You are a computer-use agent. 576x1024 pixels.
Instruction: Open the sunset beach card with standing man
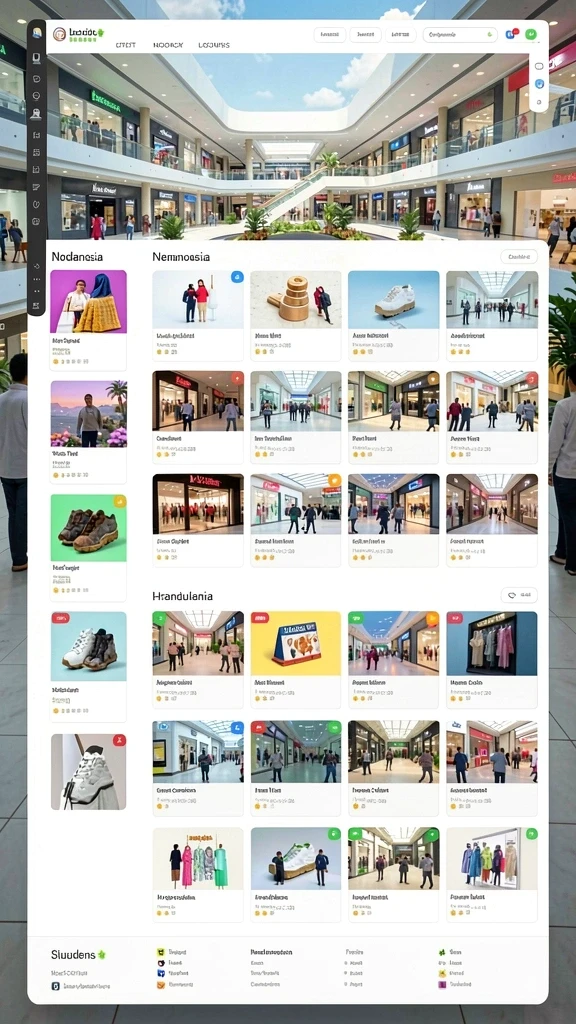[x=89, y=432]
